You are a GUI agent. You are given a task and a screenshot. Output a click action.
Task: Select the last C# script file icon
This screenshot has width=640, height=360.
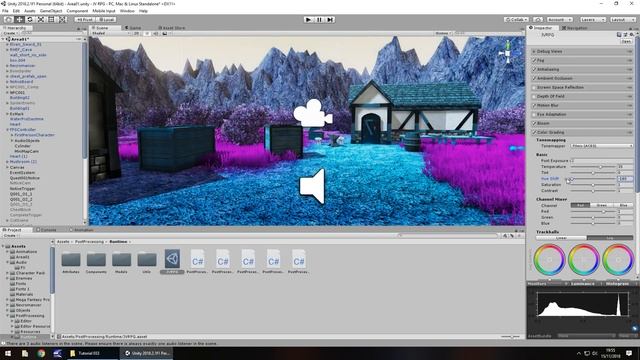(x=299, y=259)
